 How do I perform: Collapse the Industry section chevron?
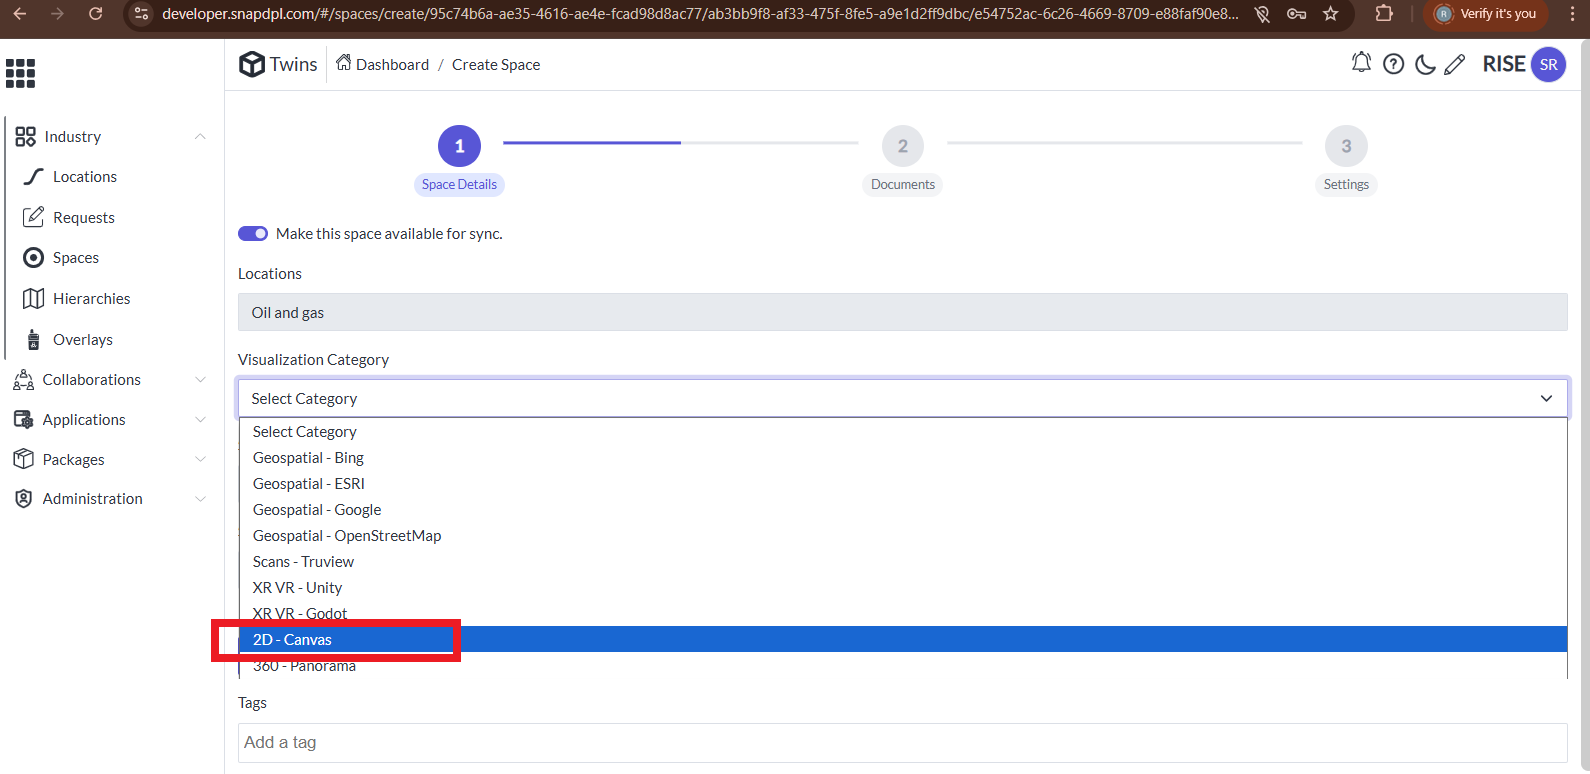[x=200, y=137]
